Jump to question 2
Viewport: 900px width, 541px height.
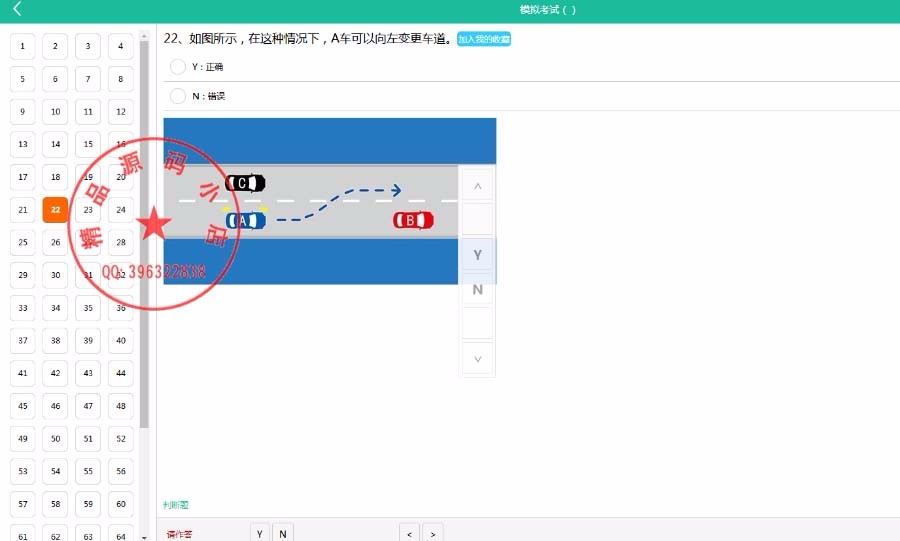click(x=55, y=46)
